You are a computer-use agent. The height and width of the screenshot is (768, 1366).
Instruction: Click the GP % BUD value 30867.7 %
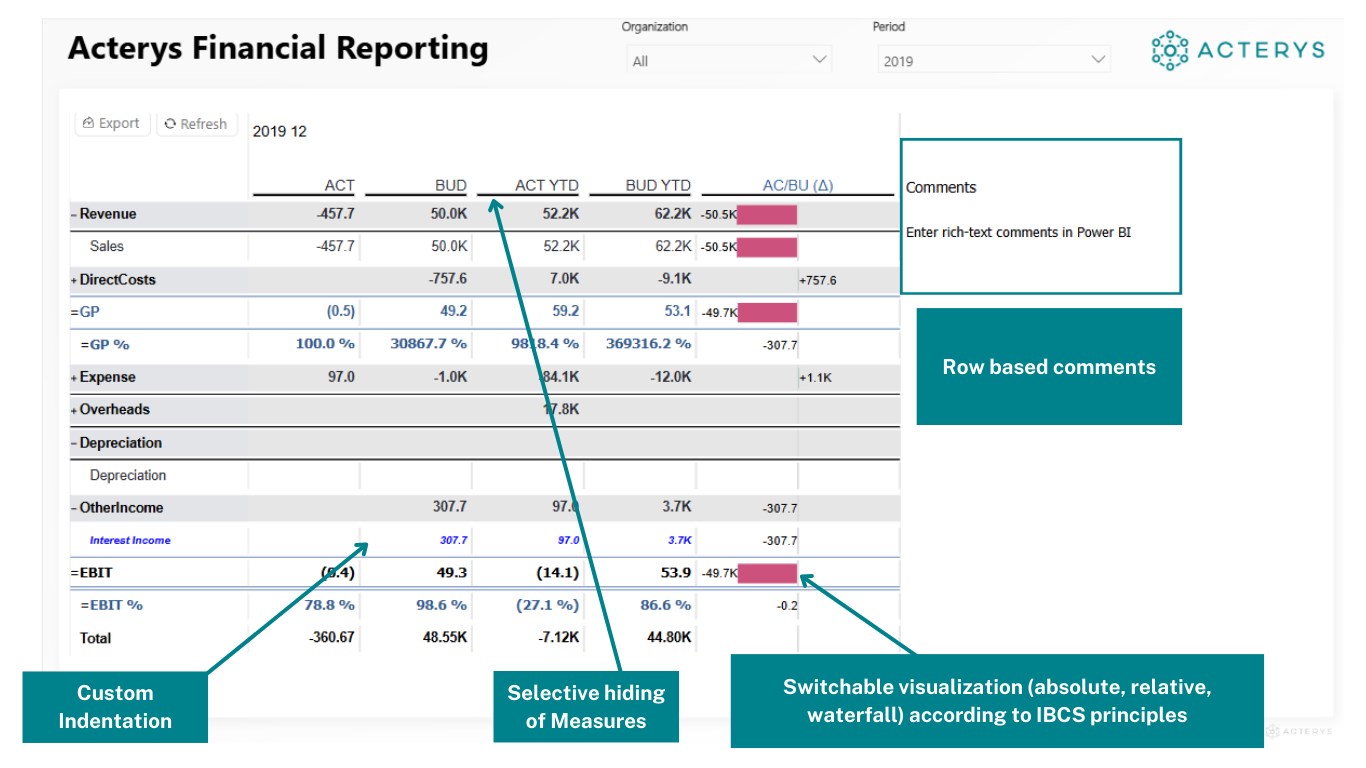[x=428, y=344]
